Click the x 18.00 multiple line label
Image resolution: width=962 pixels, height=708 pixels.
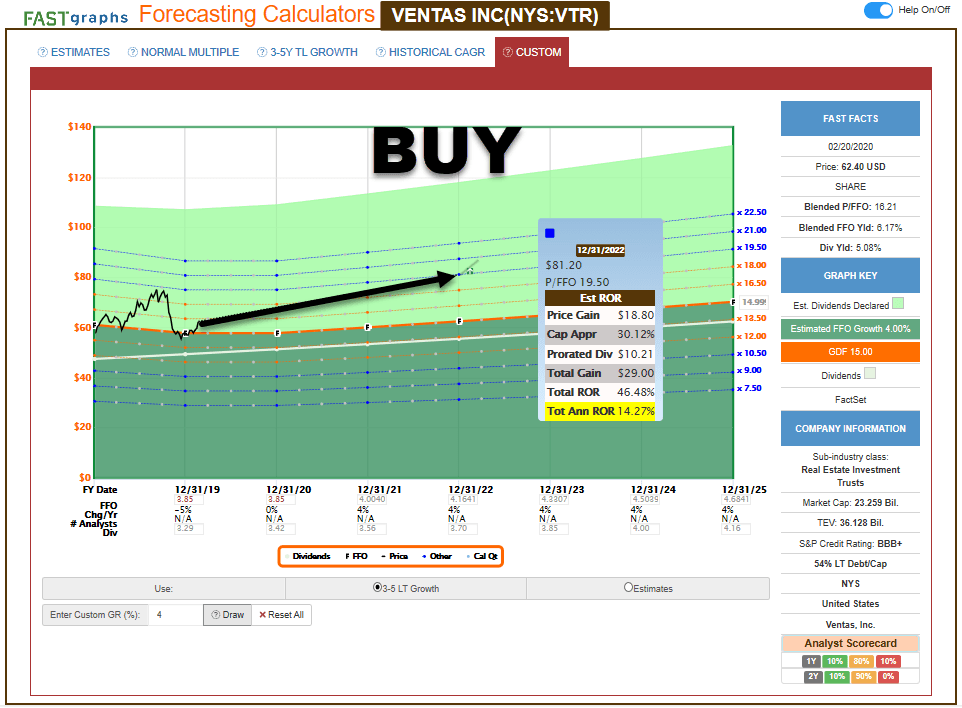click(x=752, y=265)
